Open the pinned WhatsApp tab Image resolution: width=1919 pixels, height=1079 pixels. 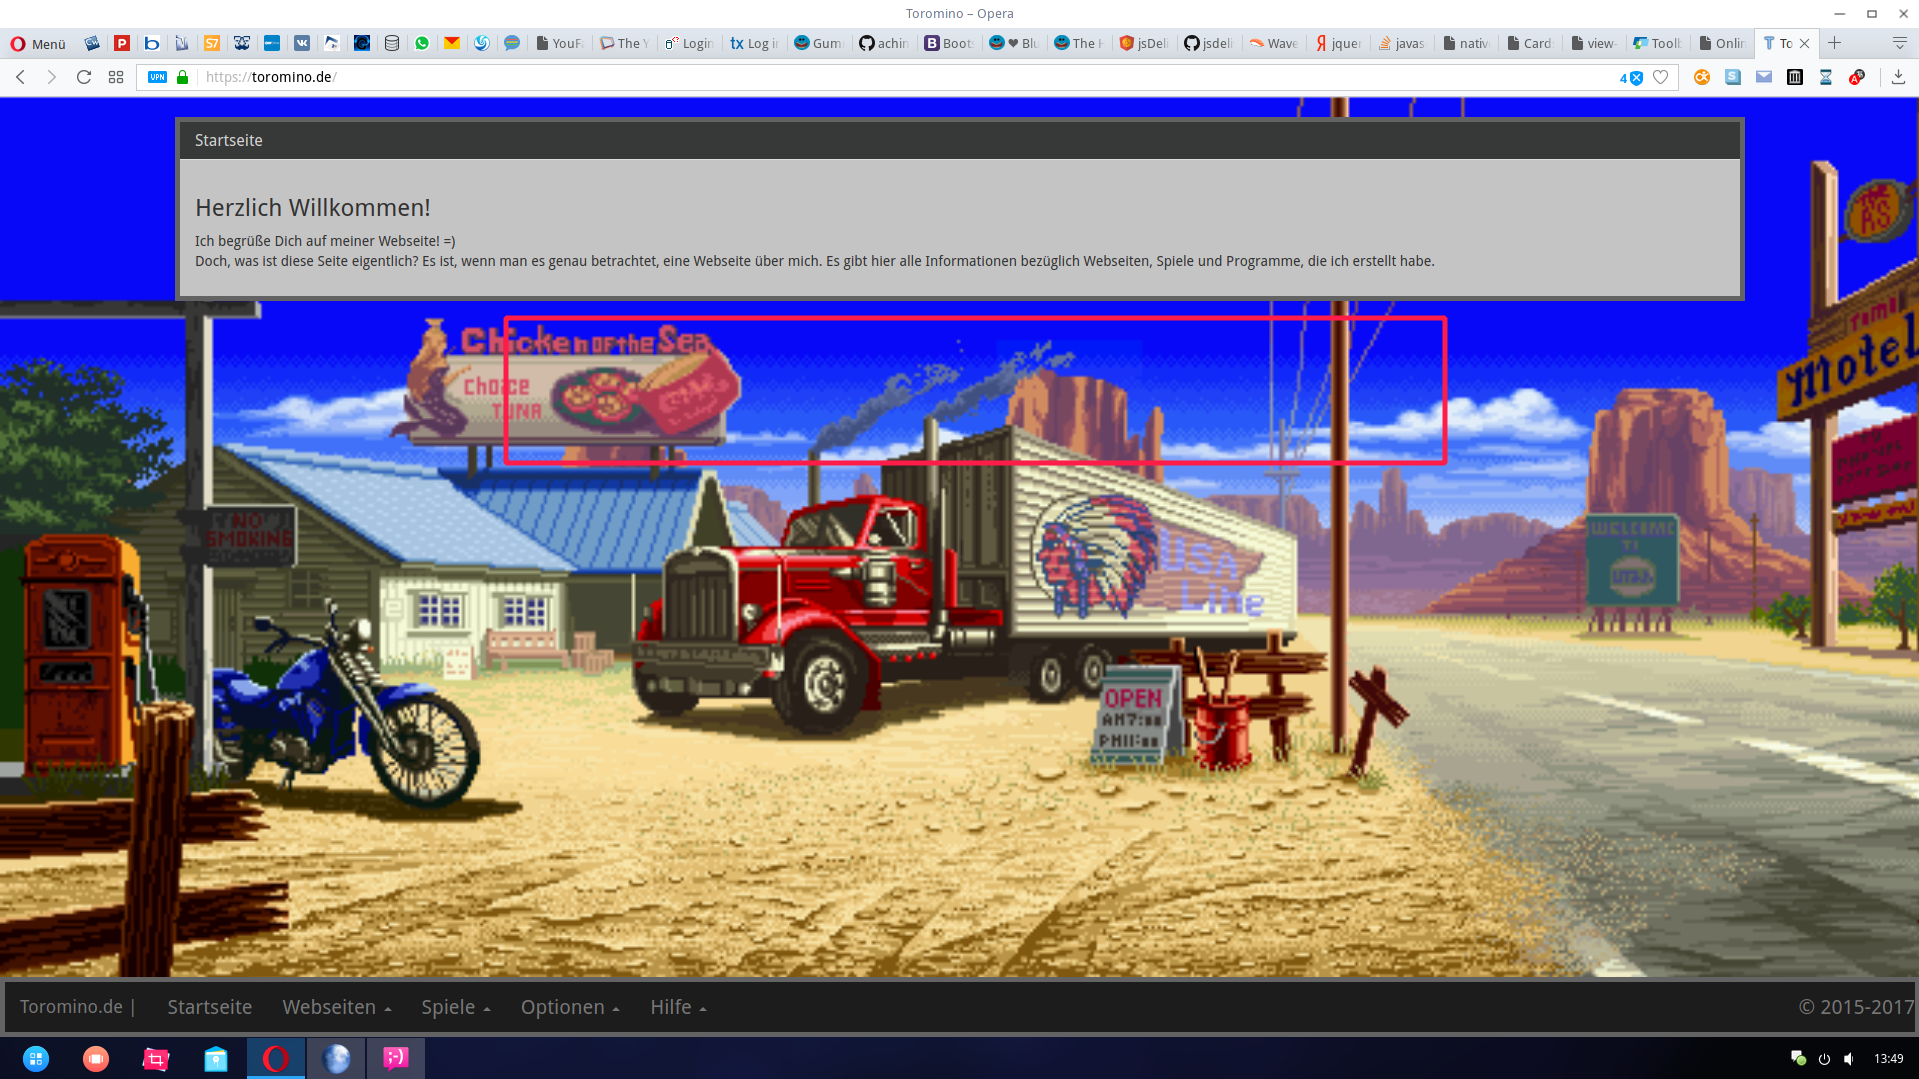422,43
